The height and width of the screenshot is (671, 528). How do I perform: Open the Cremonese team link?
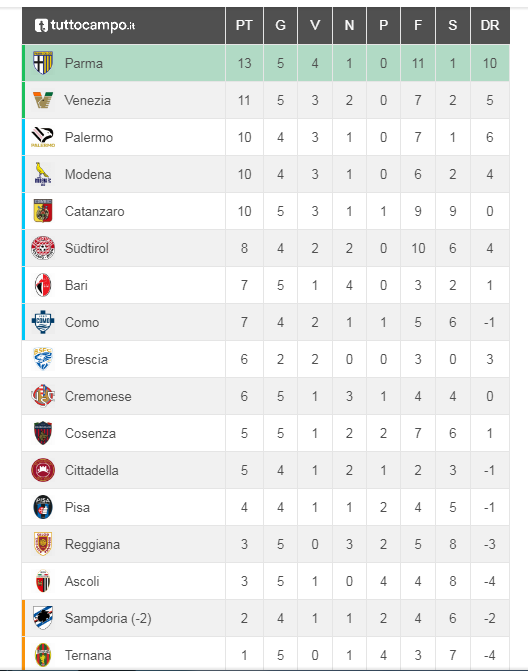tap(98, 396)
